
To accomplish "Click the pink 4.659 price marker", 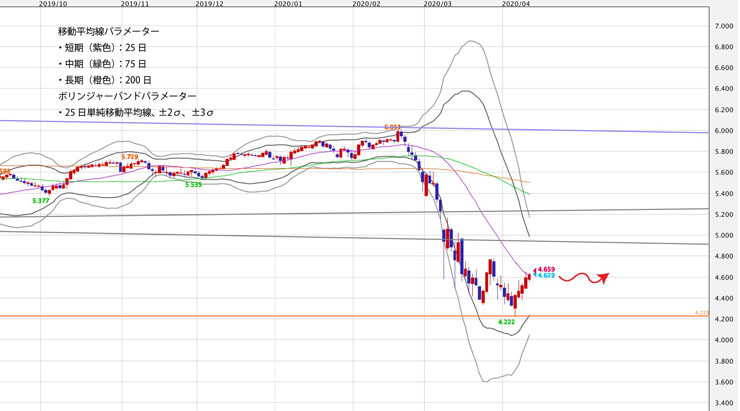I will pyautogui.click(x=546, y=269).
